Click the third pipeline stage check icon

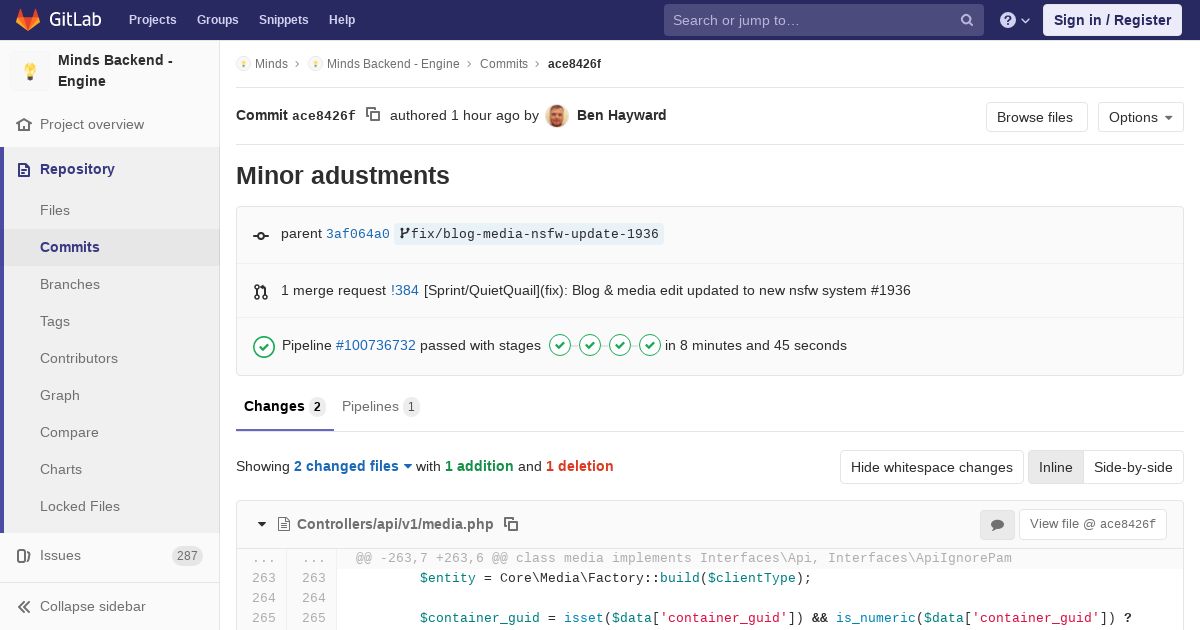tap(620, 345)
